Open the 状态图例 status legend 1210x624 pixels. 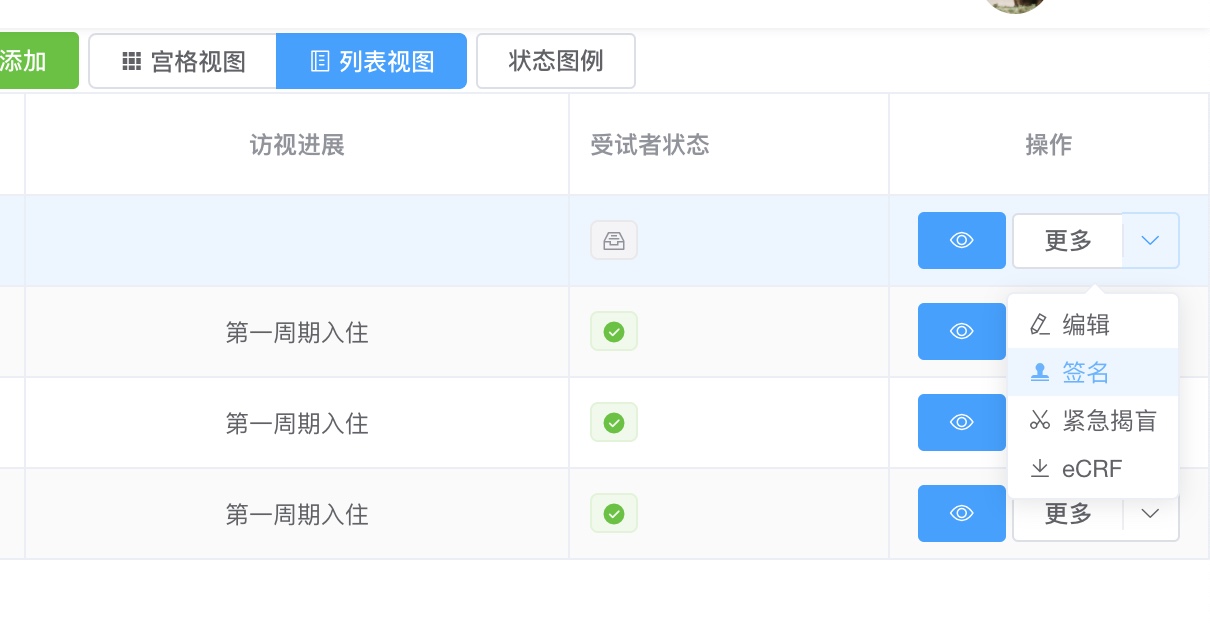pyautogui.click(x=556, y=61)
